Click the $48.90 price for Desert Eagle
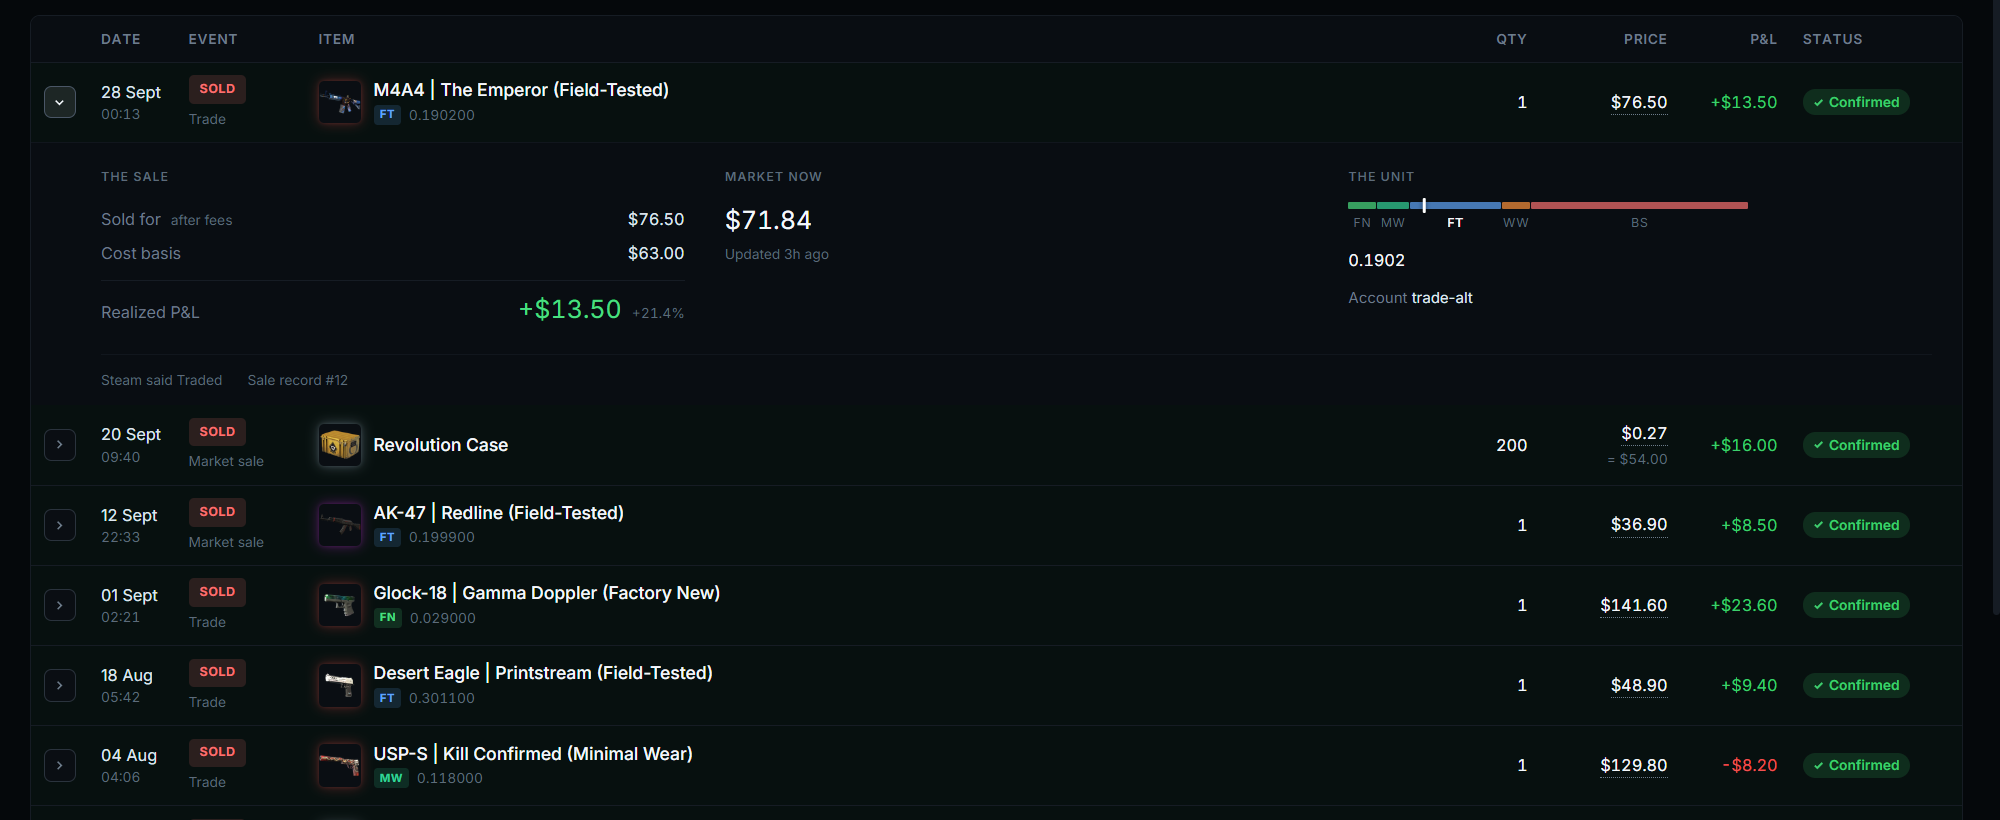This screenshot has width=2000, height=820. [x=1639, y=685]
